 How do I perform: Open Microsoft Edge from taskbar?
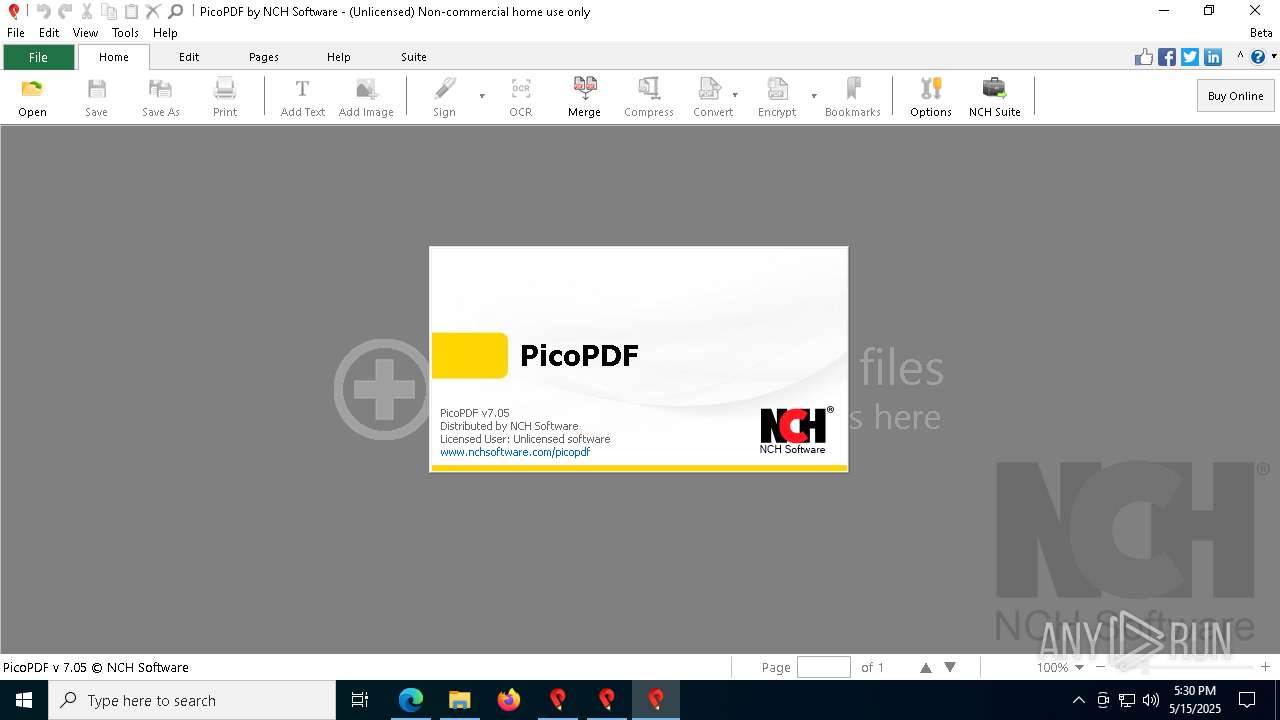point(411,700)
